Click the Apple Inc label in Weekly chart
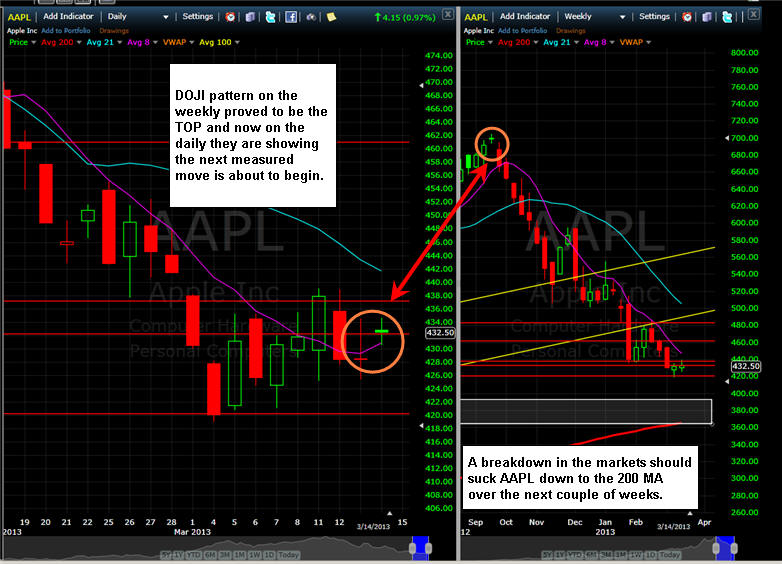Screen dimensions: 782x564 pos(479,30)
